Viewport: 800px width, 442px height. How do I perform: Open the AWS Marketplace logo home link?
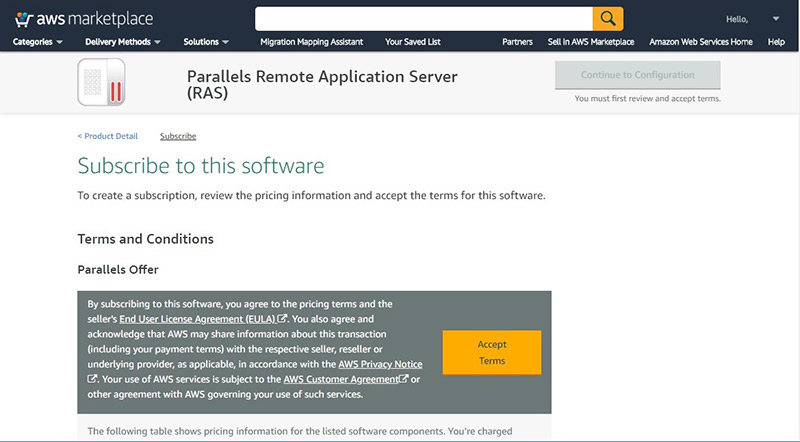84,19
